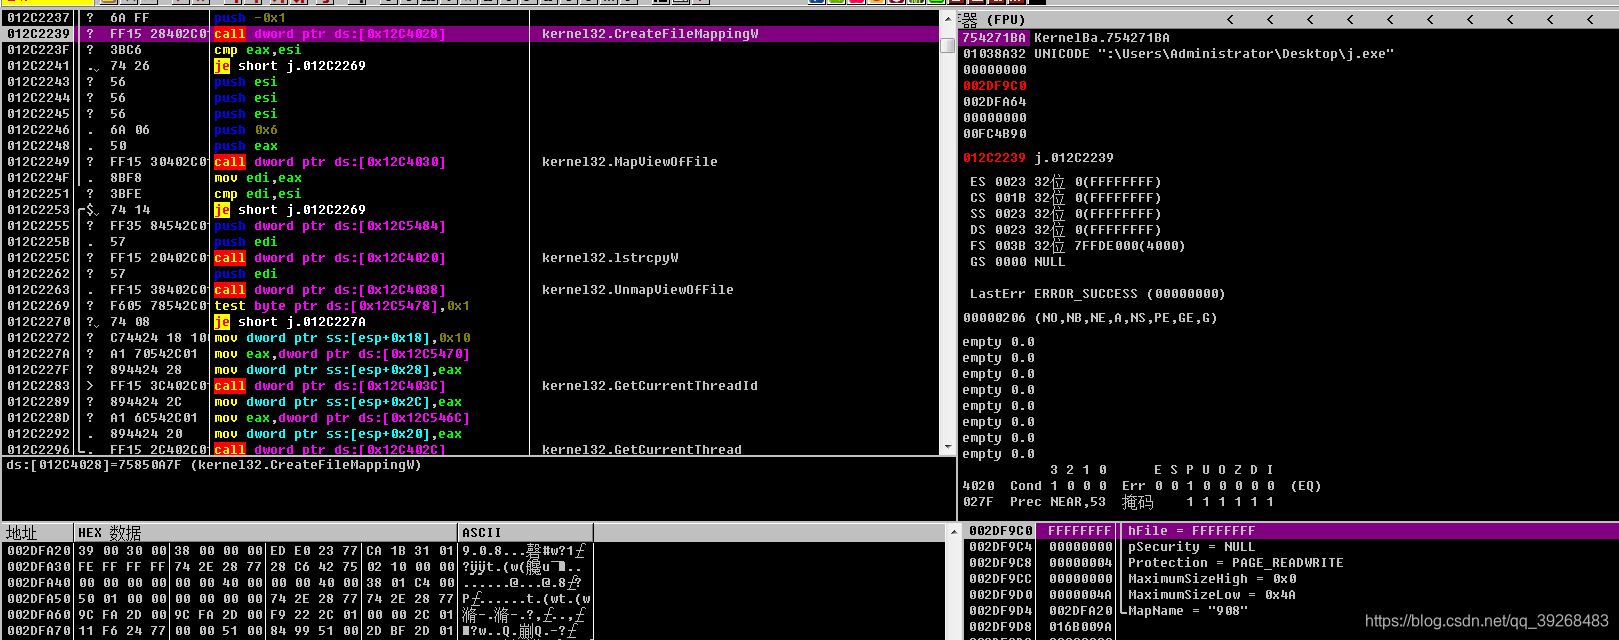Screen dimensions: 1619x640
Task: Select address 012C2269 in disassembly
Action: coord(38,306)
